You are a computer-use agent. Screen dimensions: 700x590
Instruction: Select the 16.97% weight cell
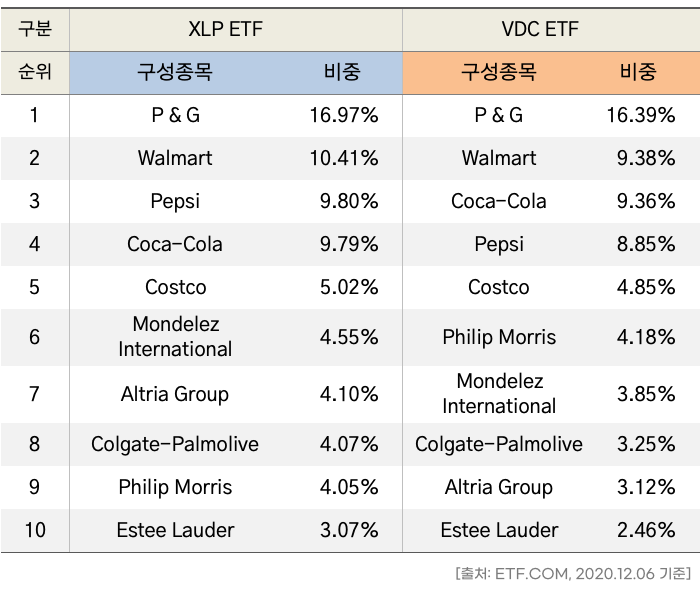pyautogui.click(x=343, y=115)
